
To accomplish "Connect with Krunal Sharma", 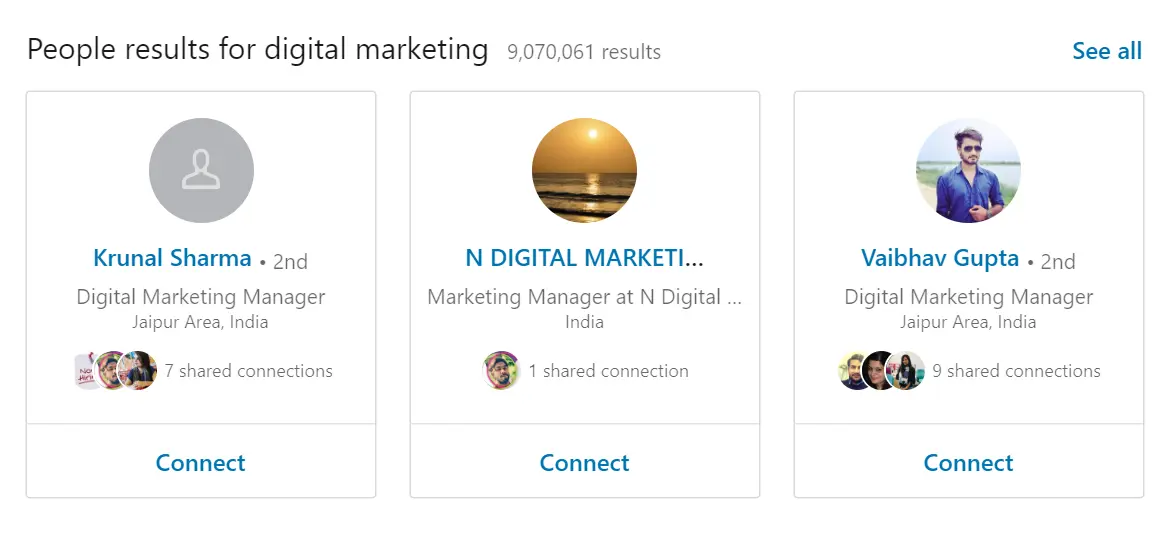I will pos(201,463).
